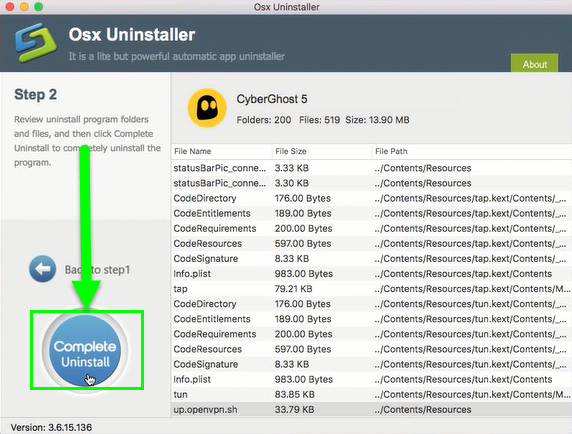Go back via Back to step1 label
Viewport: 572px width, 434px height.
coord(97,270)
